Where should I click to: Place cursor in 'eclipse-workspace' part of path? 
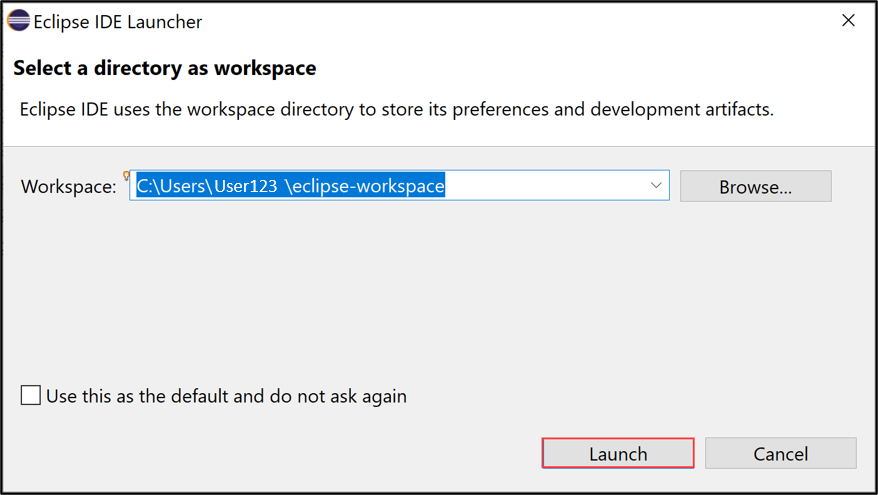[368, 185]
